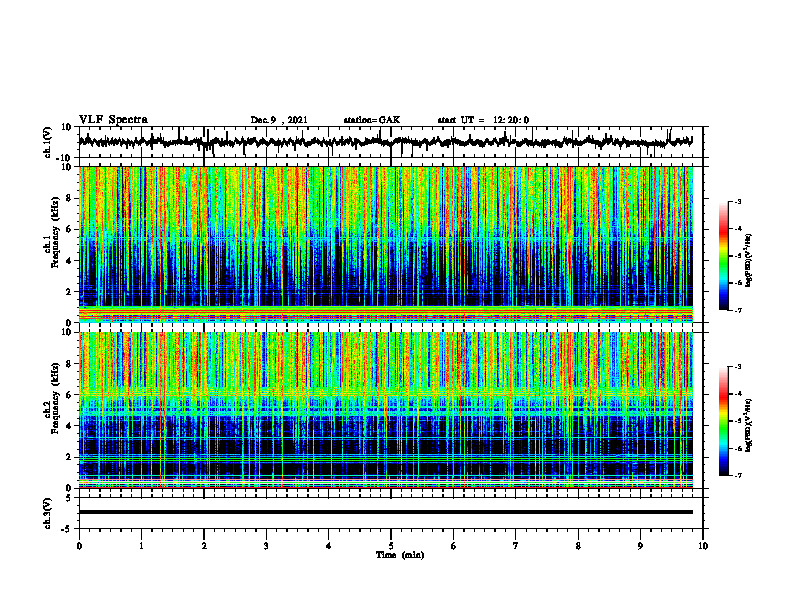Screen dimensions: 792x612
Task: Click the ch.2 "Frequency (kHz)" axis label
Action: tap(55, 398)
